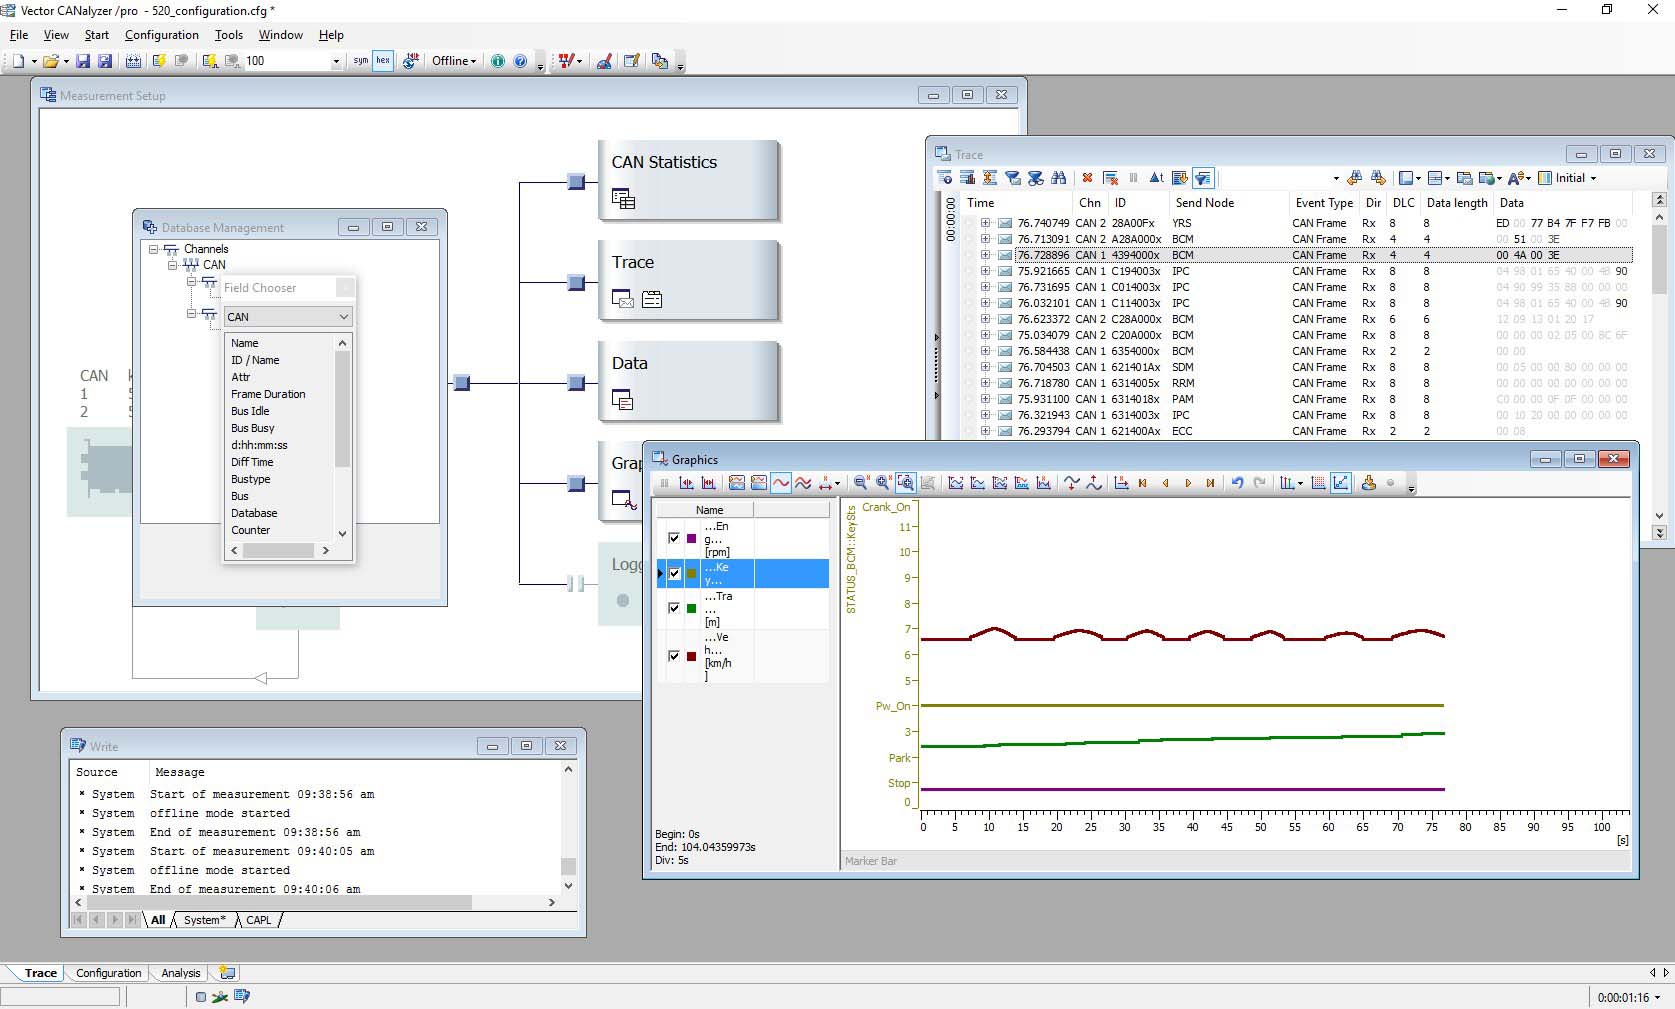Collapse the Channels tree node
The image size is (1675, 1009).
coord(154,249)
